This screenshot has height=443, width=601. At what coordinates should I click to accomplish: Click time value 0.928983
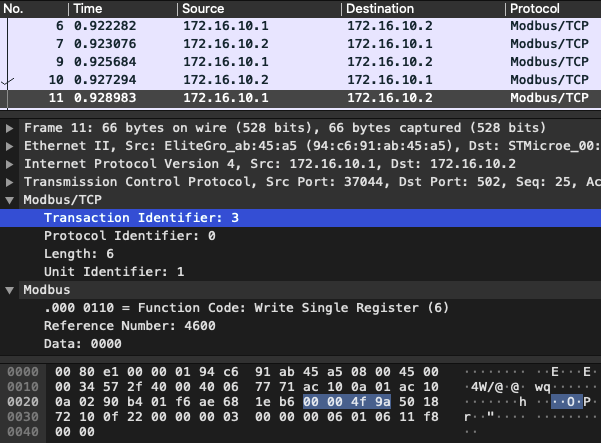pos(105,98)
